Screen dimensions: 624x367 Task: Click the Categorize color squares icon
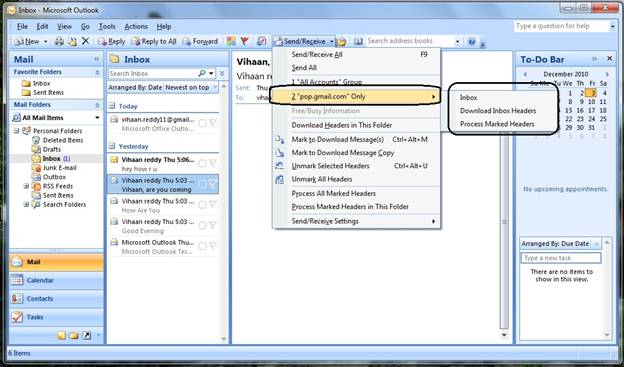point(231,41)
